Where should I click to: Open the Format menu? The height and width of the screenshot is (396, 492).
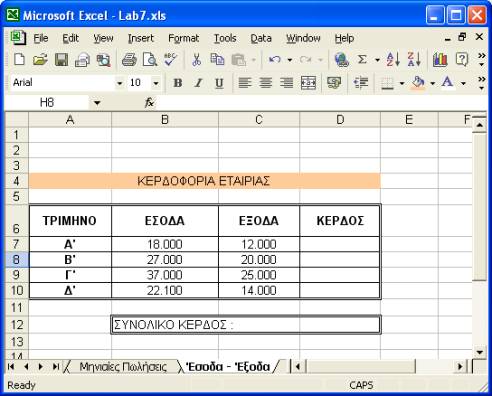point(183,38)
